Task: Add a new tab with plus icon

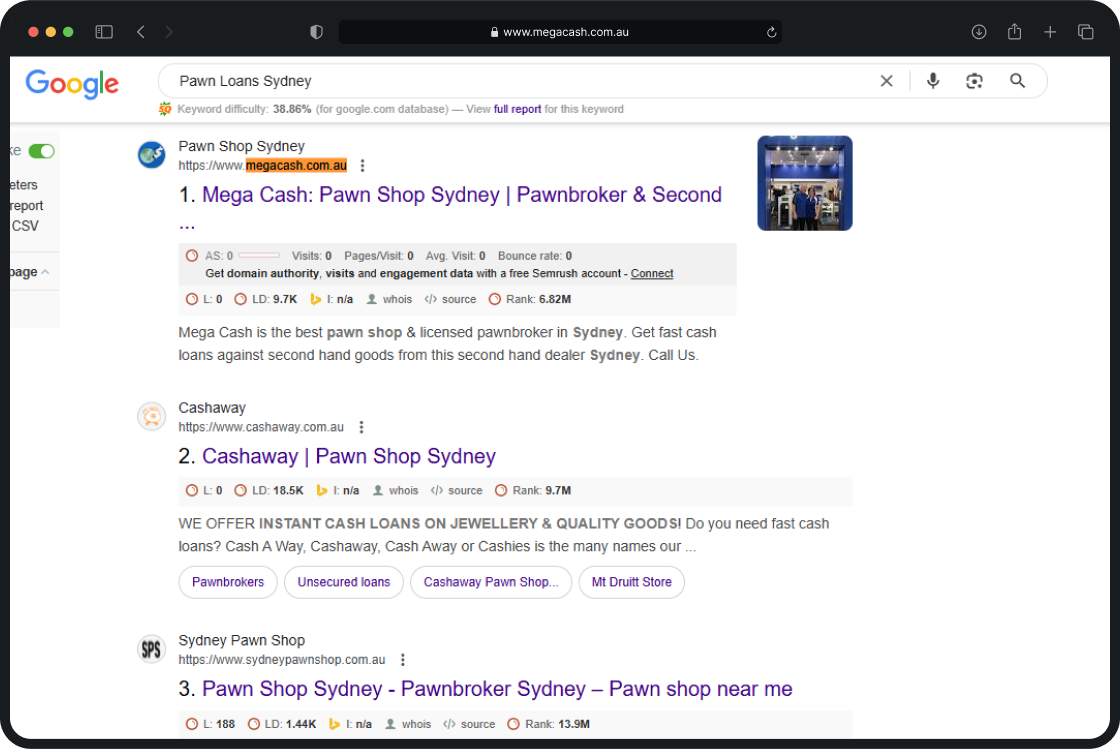Action: pyautogui.click(x=1050, y=31)
